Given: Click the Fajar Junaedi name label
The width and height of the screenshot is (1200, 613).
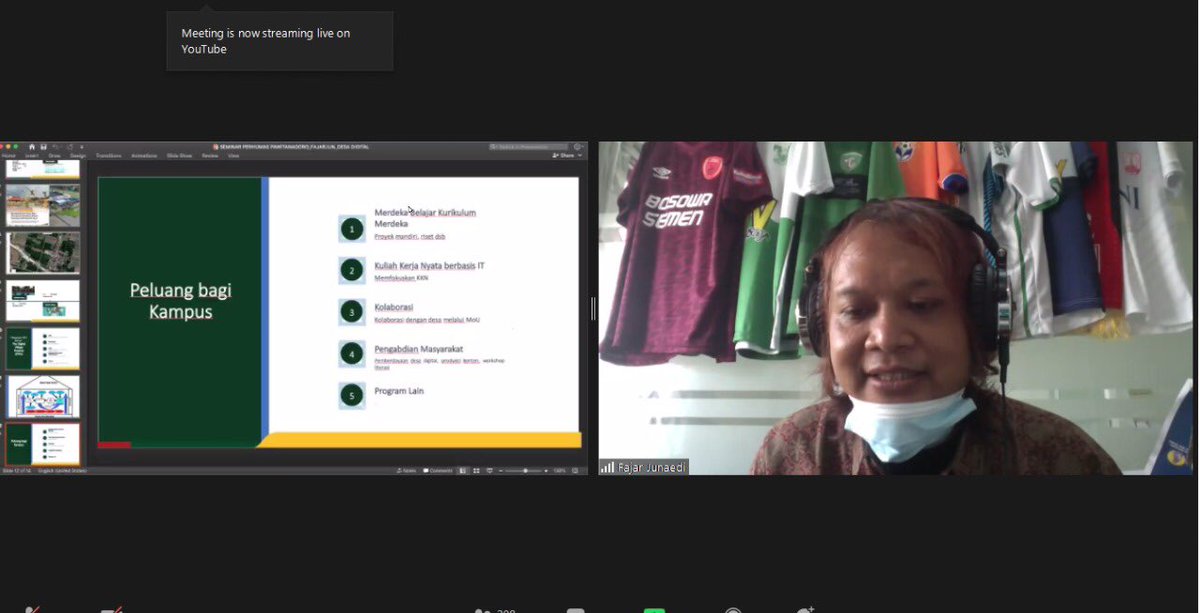Looking at the screenshot, I should 651,467.
